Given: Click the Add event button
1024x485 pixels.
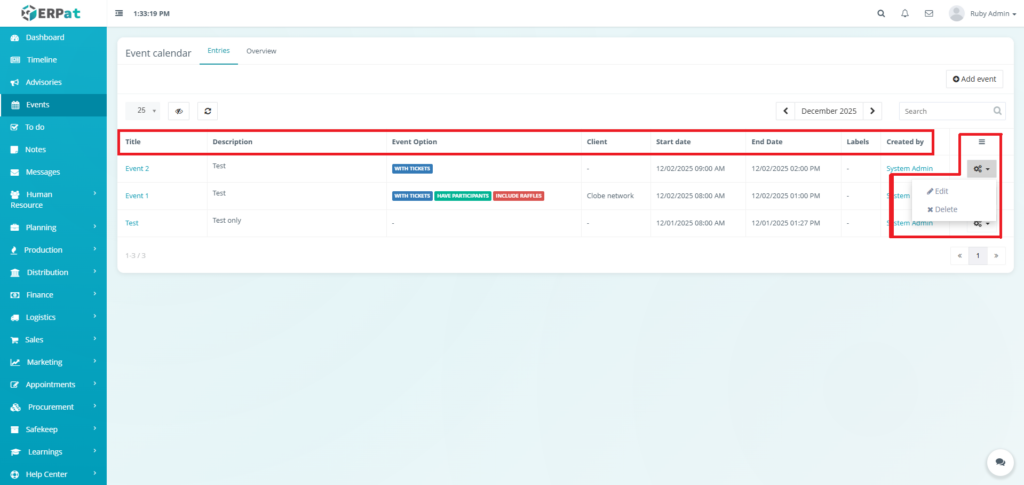Looking at the screenshot, I should [x=974, y=79].
